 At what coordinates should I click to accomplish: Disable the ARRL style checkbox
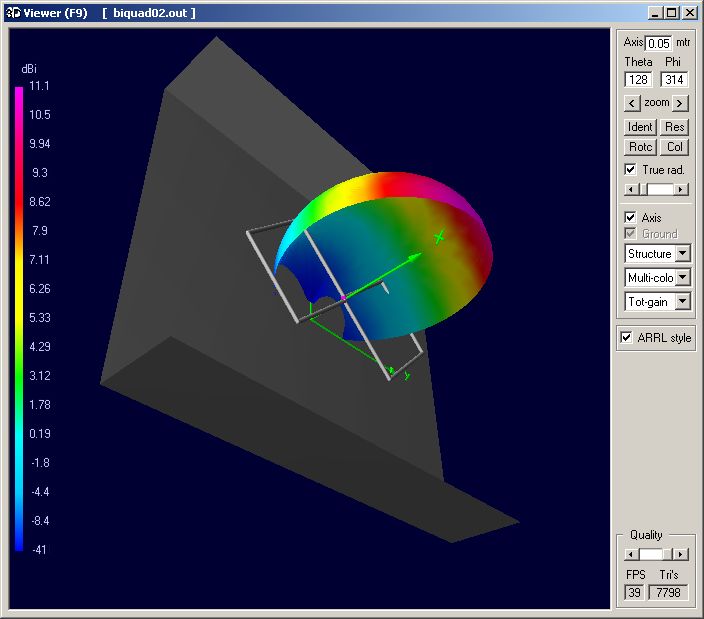627,338
